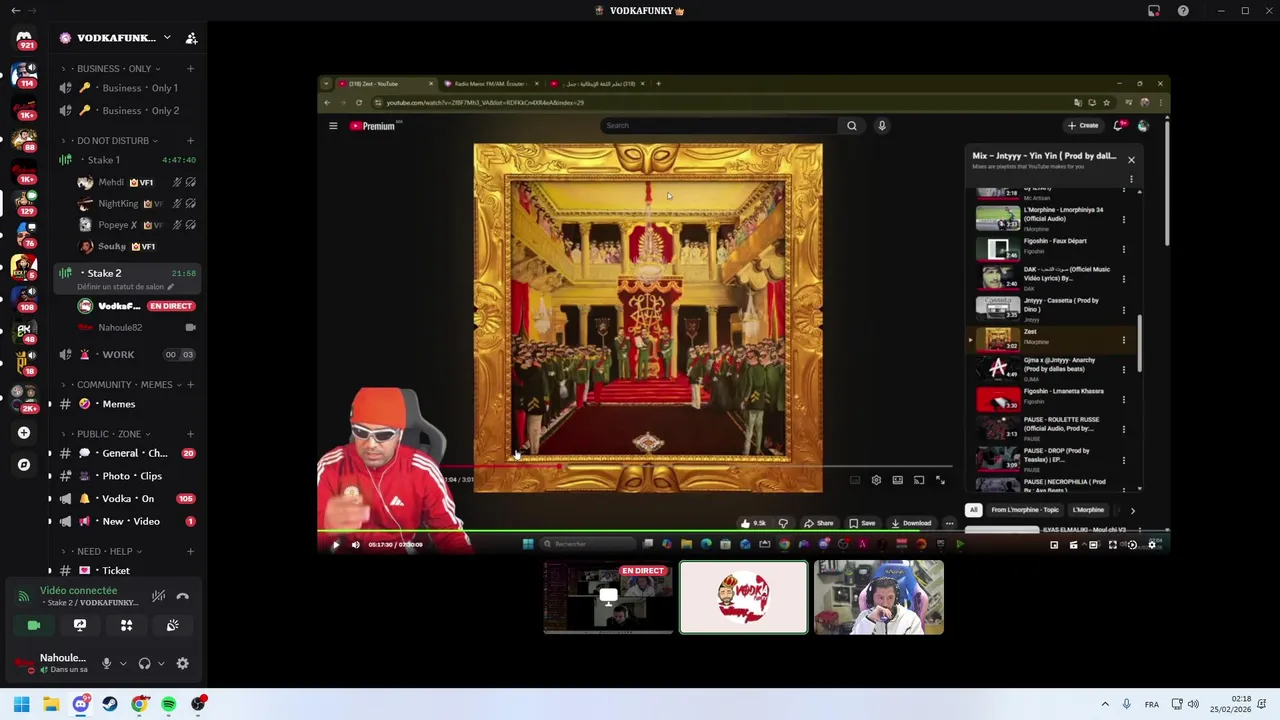Screen dimensions: 1280x720
Task: Click the Add a Server plus icon
Action: coord(24,433)
